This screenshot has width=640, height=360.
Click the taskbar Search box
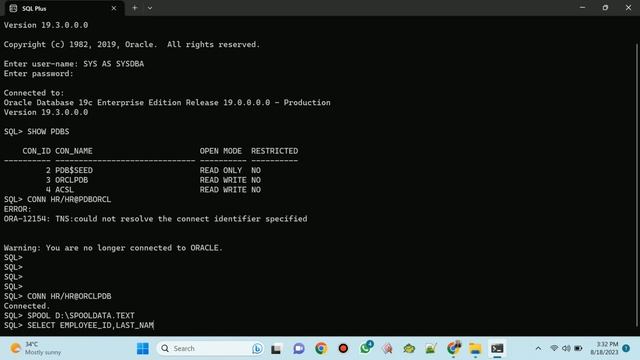[210, 349]
